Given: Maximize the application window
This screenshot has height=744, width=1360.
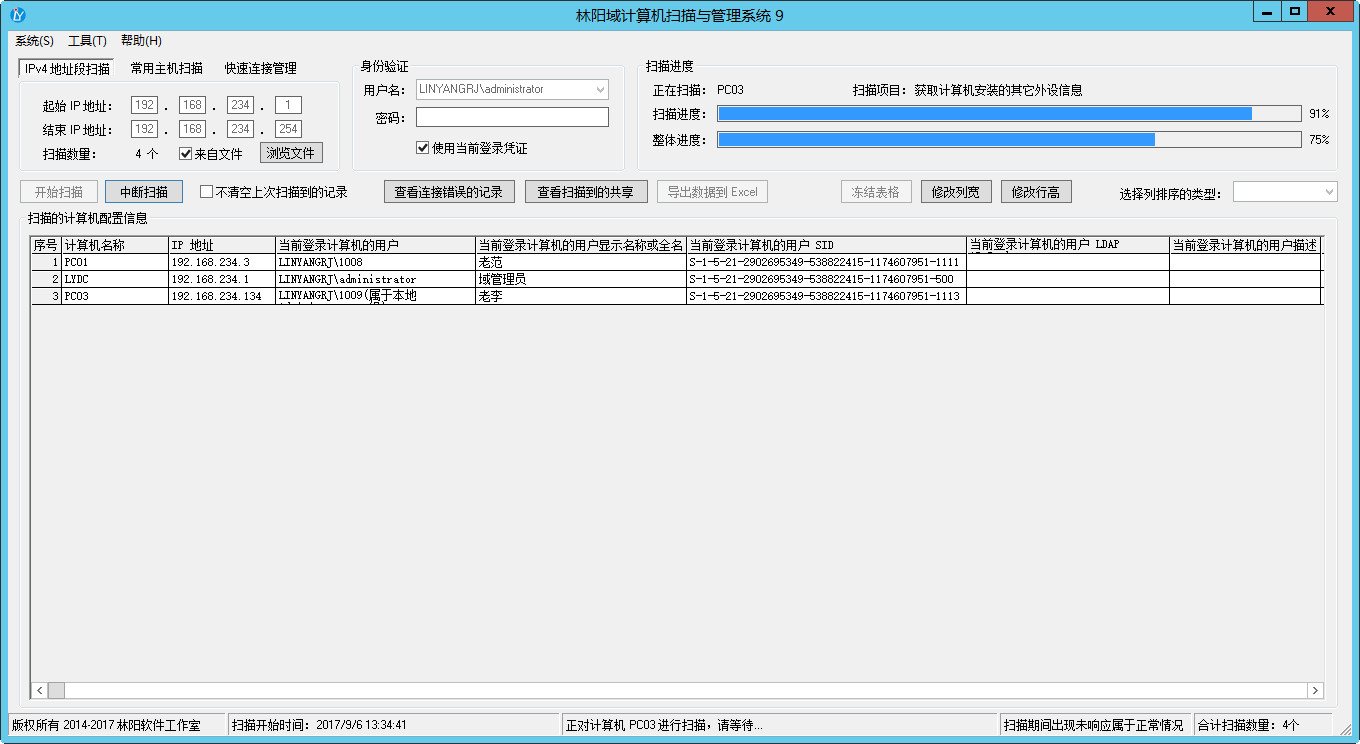Looking at the screenshot, I should 1295,10.
